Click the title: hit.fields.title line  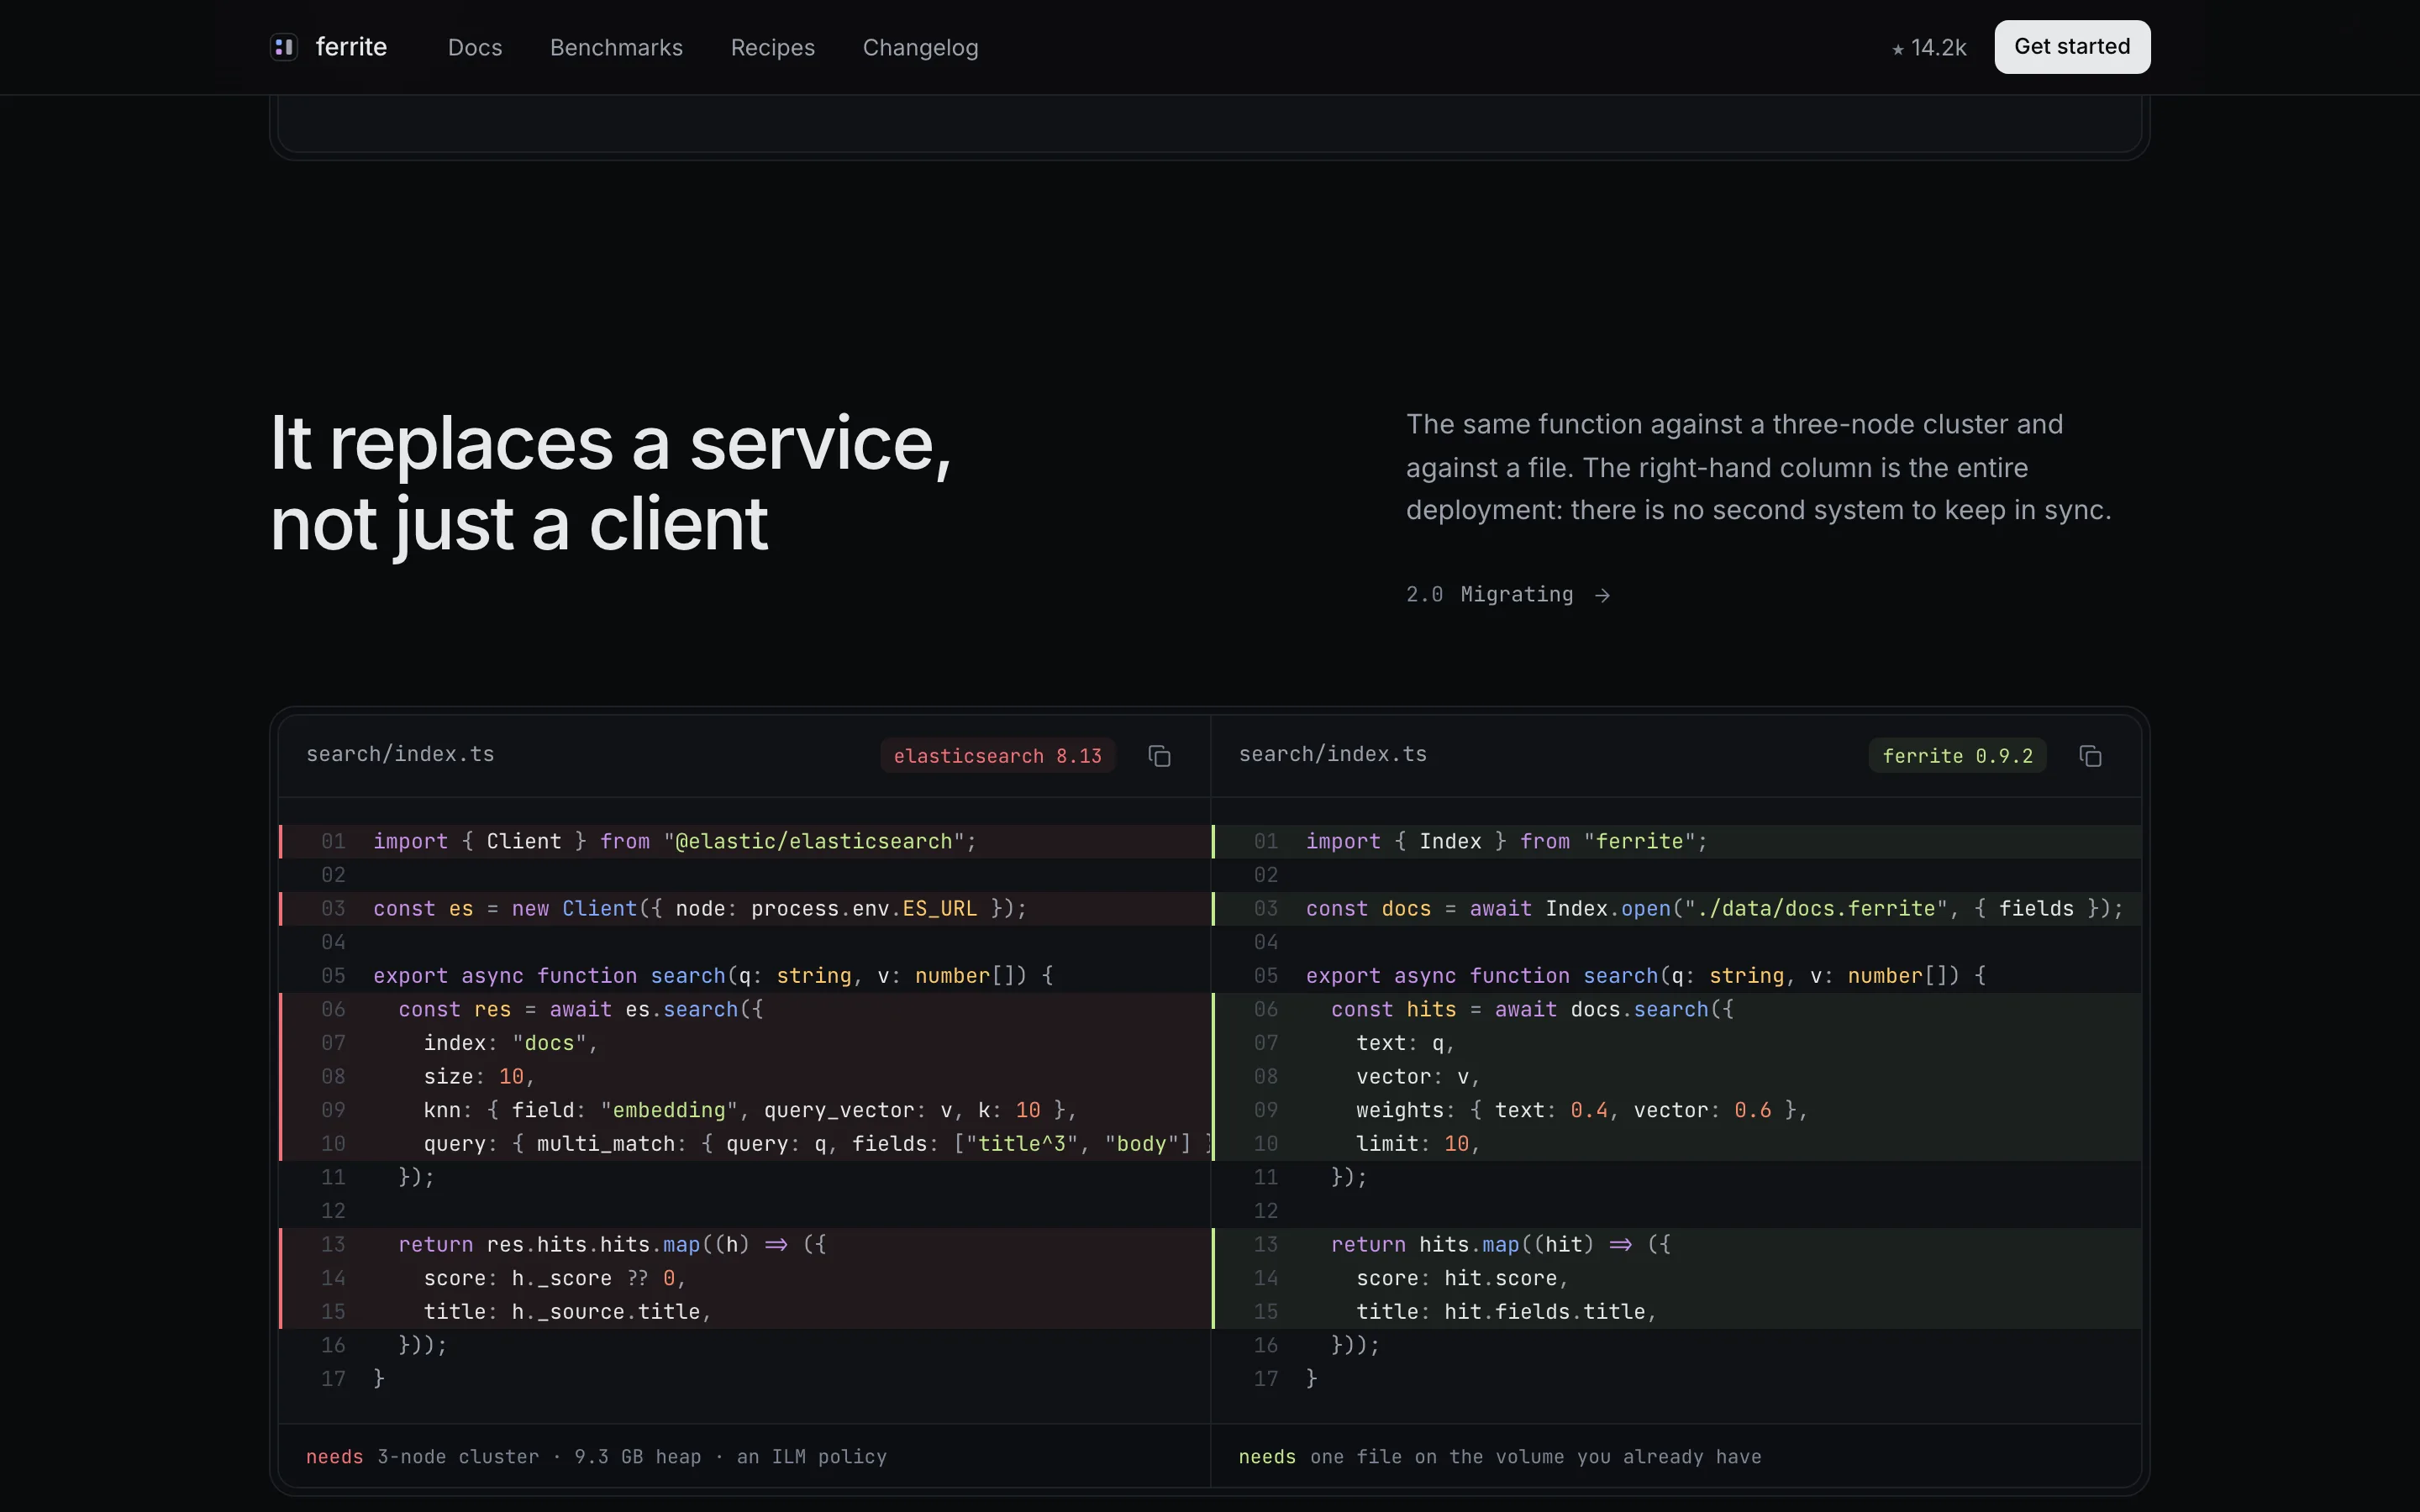point(1677,1312)
